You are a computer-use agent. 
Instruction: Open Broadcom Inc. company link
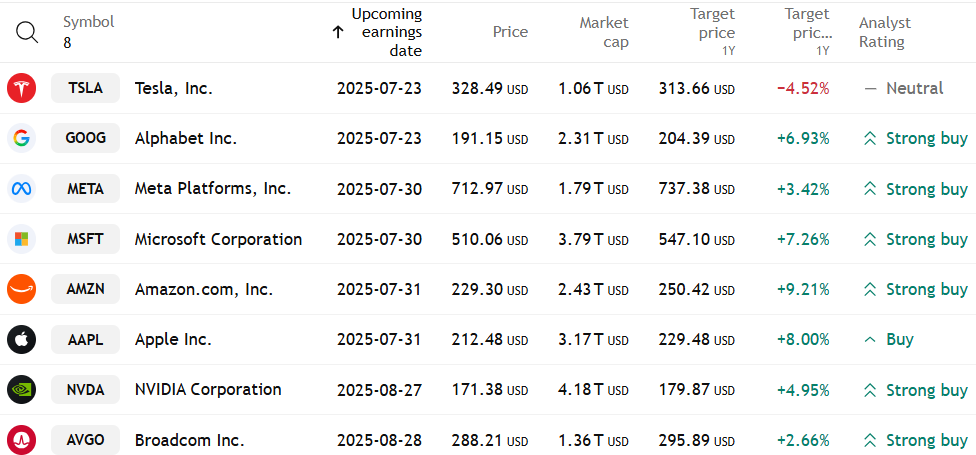point(189,441)
